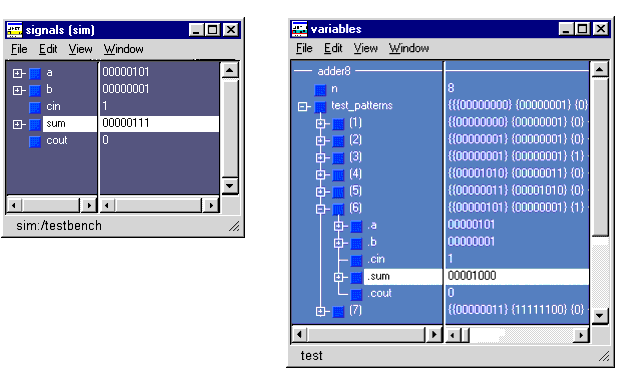The width and height of the screenshot is (618, 383).
Task: Expand the .sum field under pattern (6)
Action: [x=338, y=277]
